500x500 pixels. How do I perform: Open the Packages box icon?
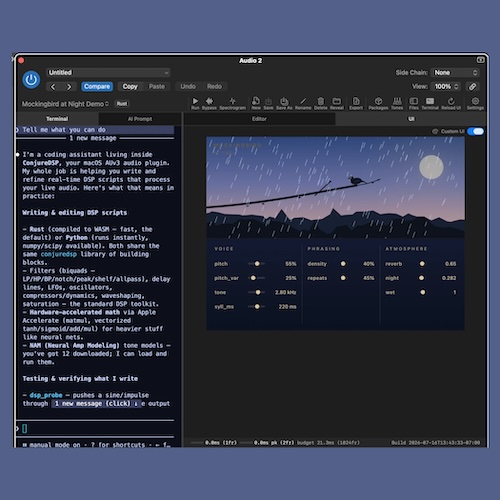pyautogui.click(x=378, y=101)
